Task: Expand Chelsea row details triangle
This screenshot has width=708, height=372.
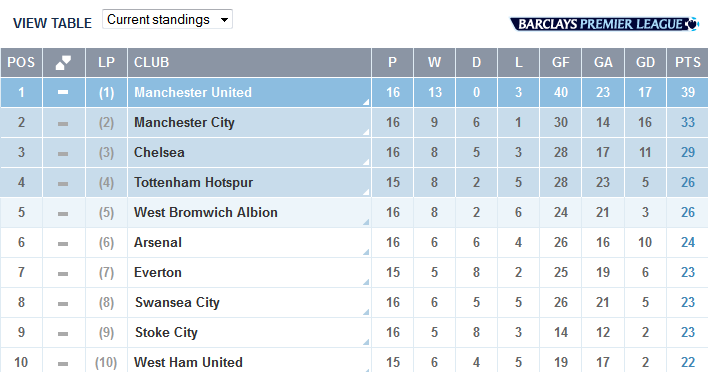Action: [366, 162]
